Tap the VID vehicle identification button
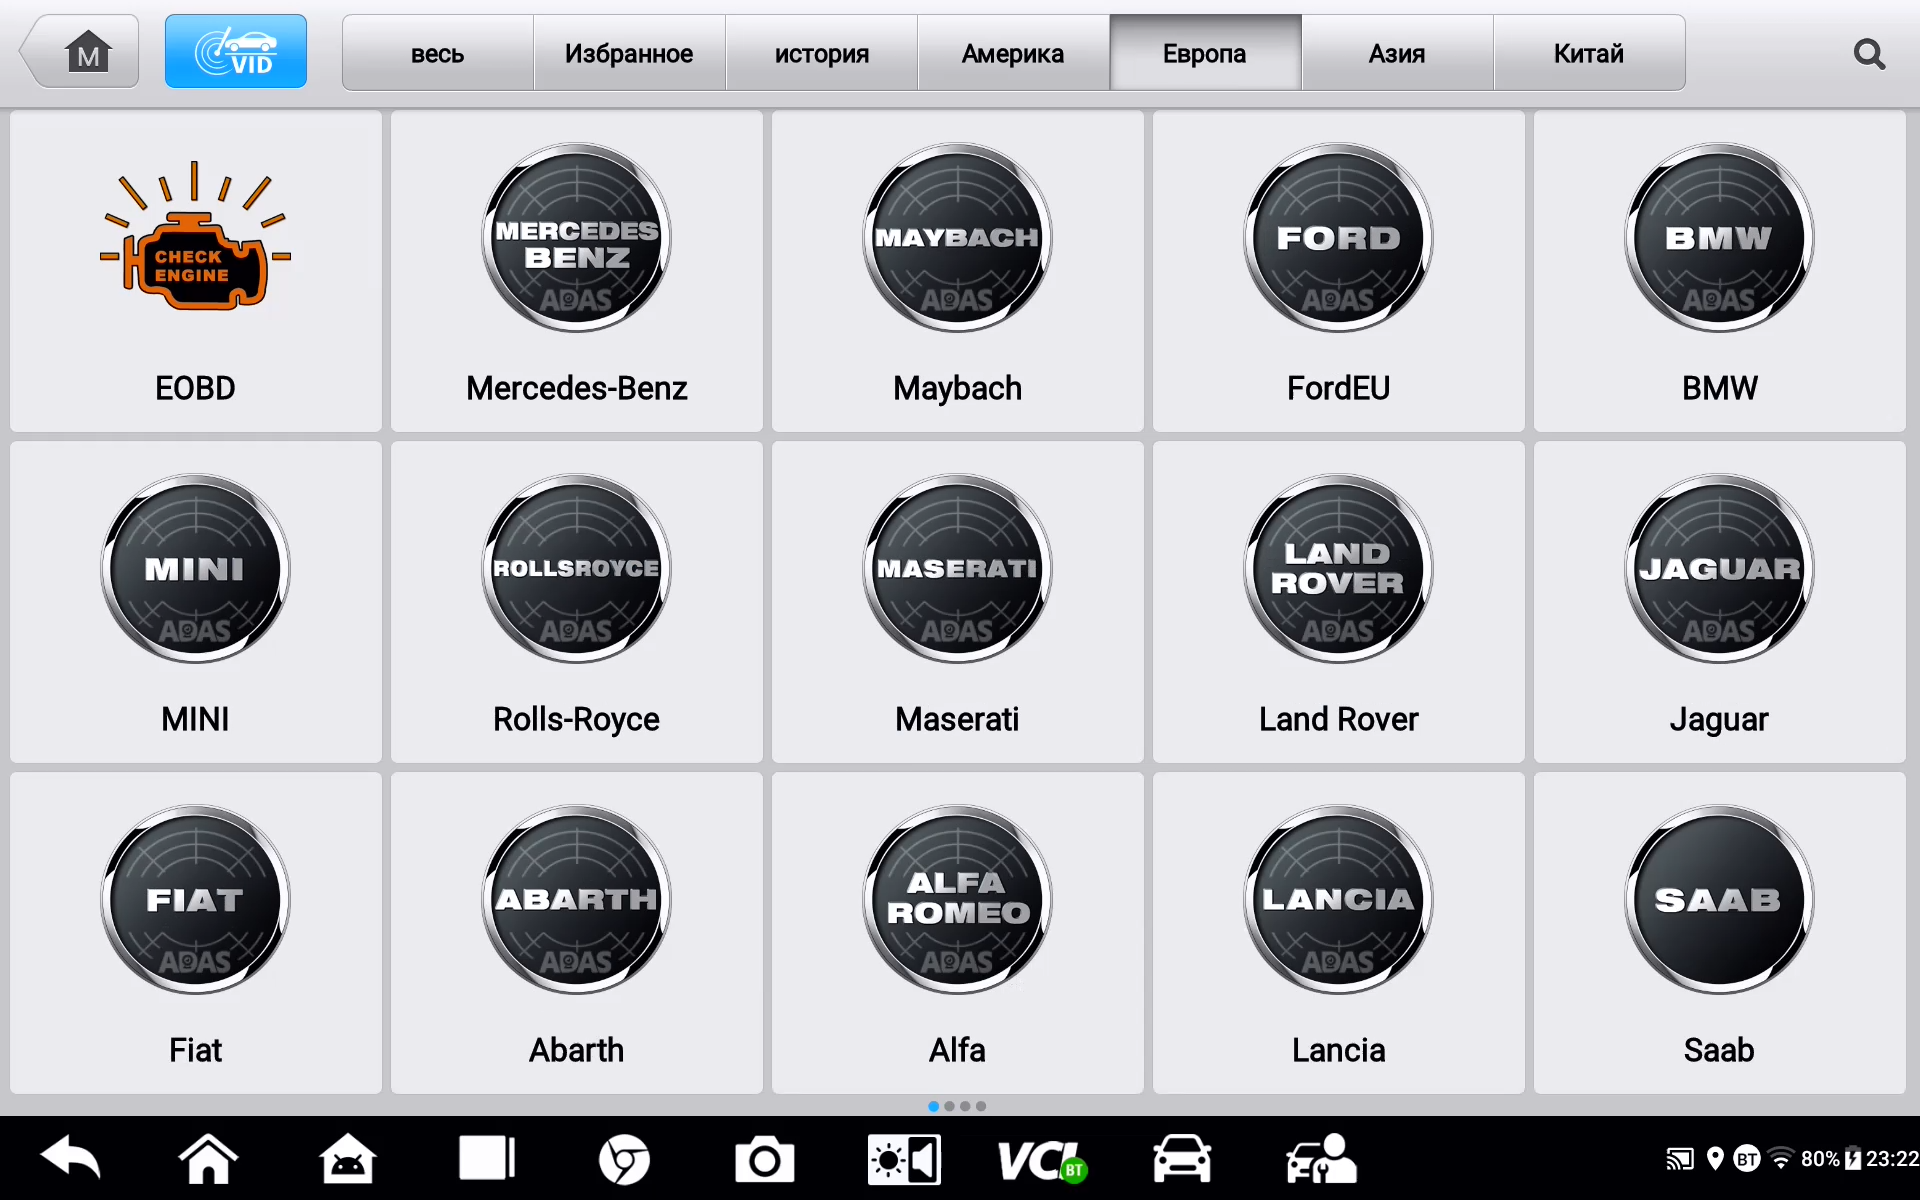This screenshot has height=1200, width=1920. click(x=236, y=52)
